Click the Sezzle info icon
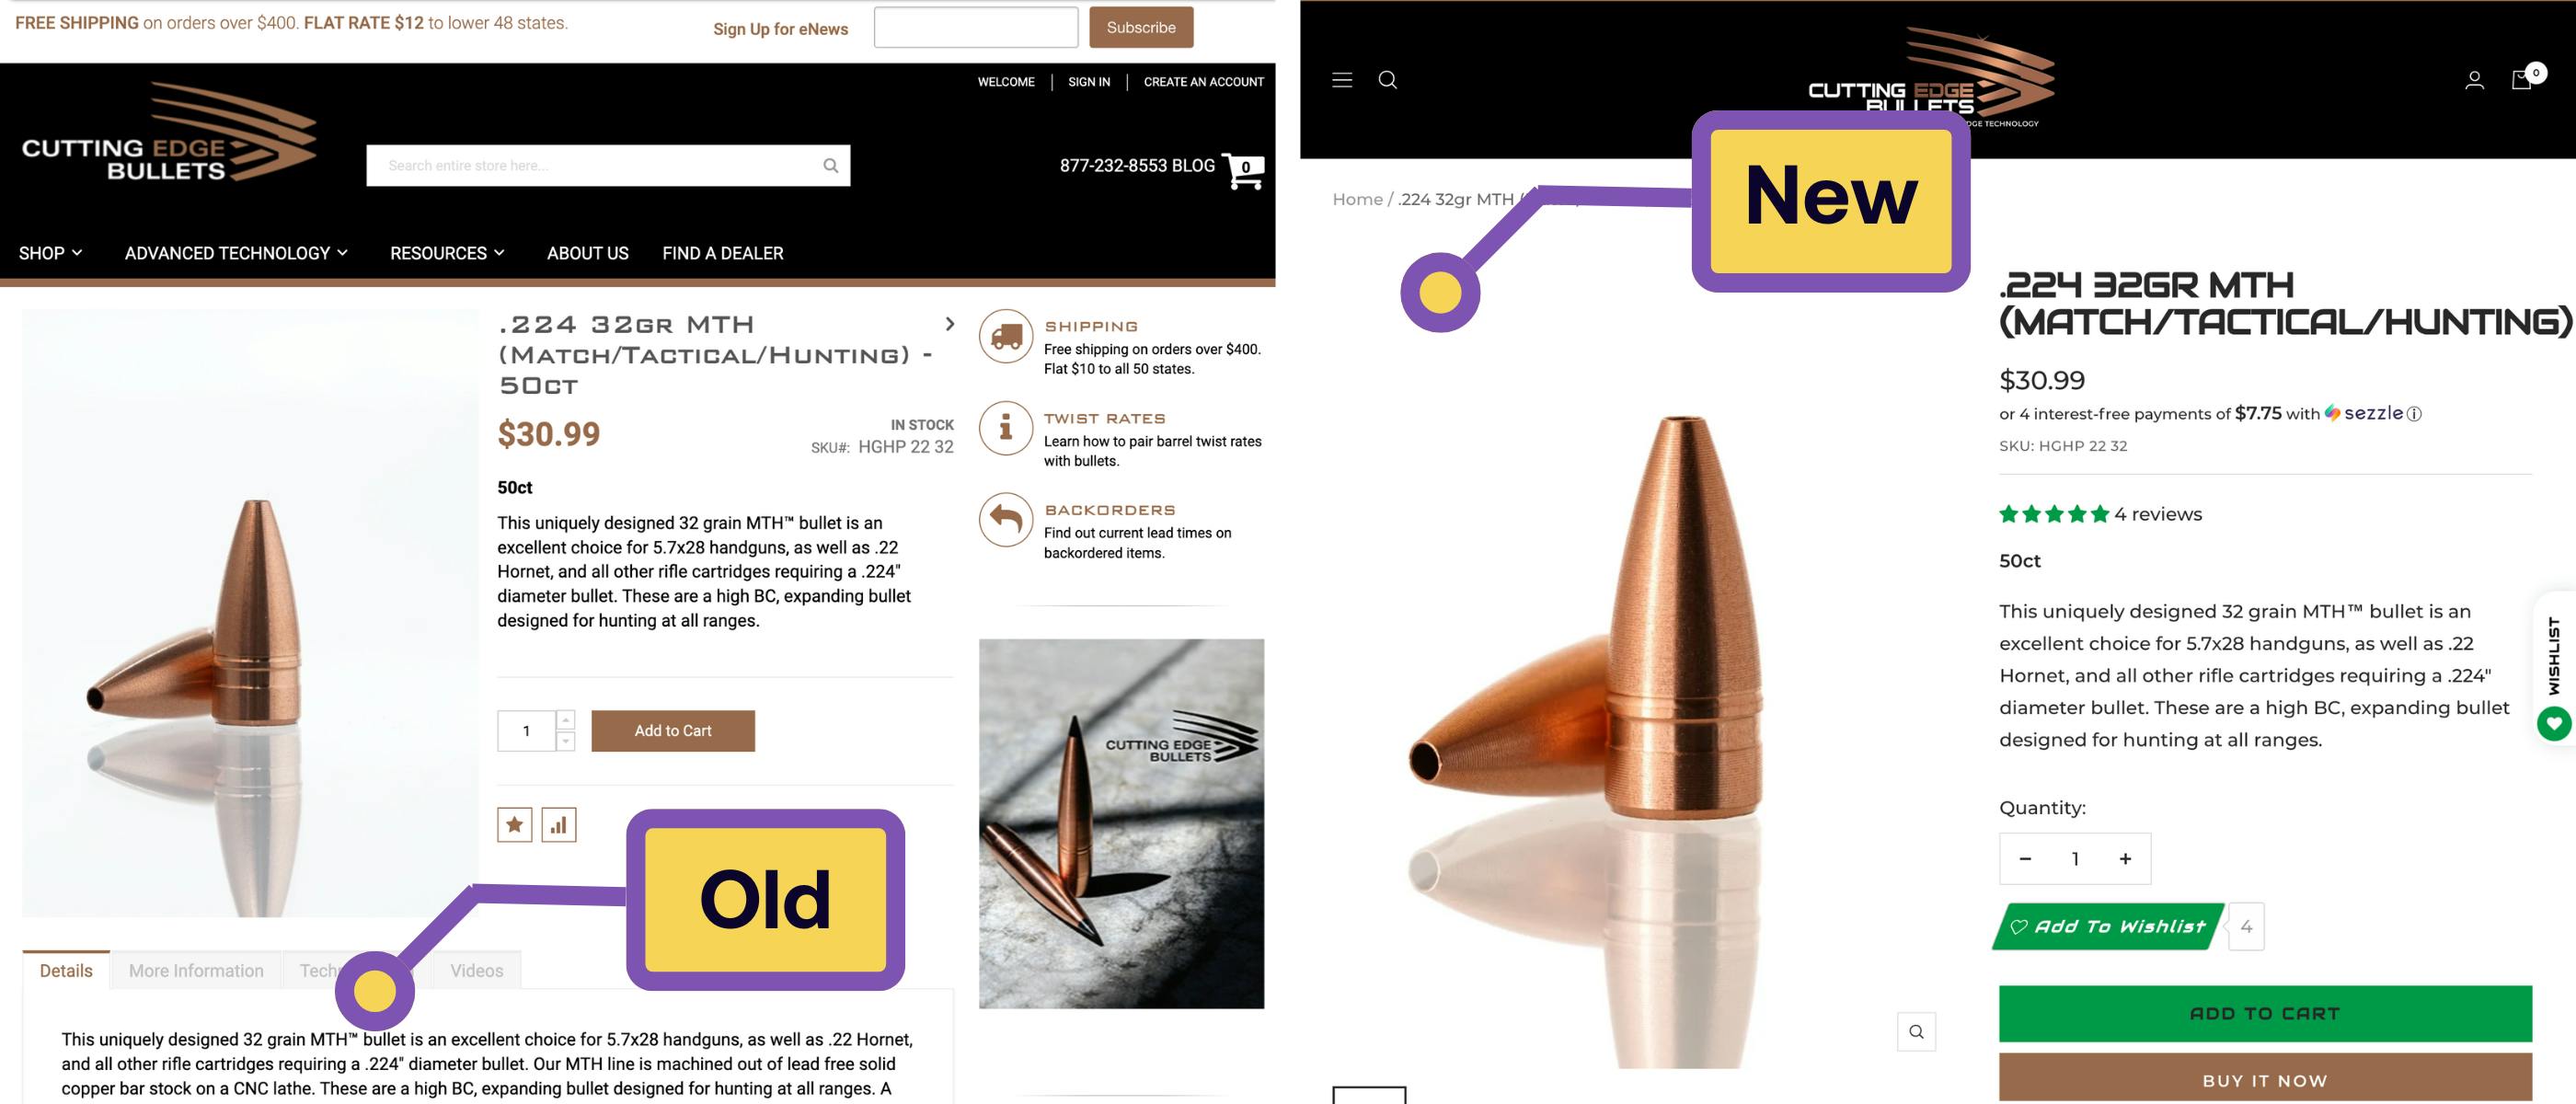The height and width of the screenshot is (1104, 2576). (2414, 414)
